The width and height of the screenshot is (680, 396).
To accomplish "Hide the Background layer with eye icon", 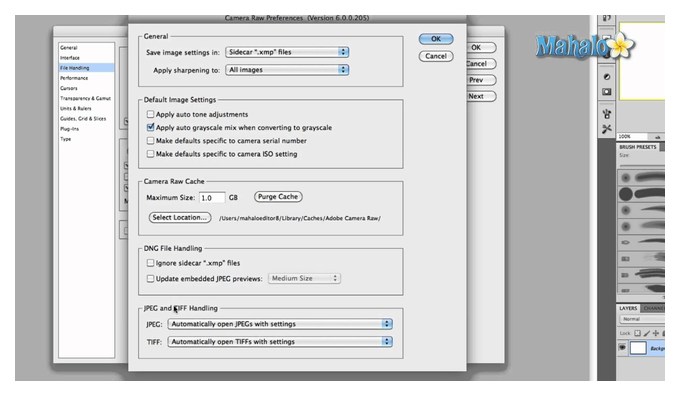I will (622, 348).
